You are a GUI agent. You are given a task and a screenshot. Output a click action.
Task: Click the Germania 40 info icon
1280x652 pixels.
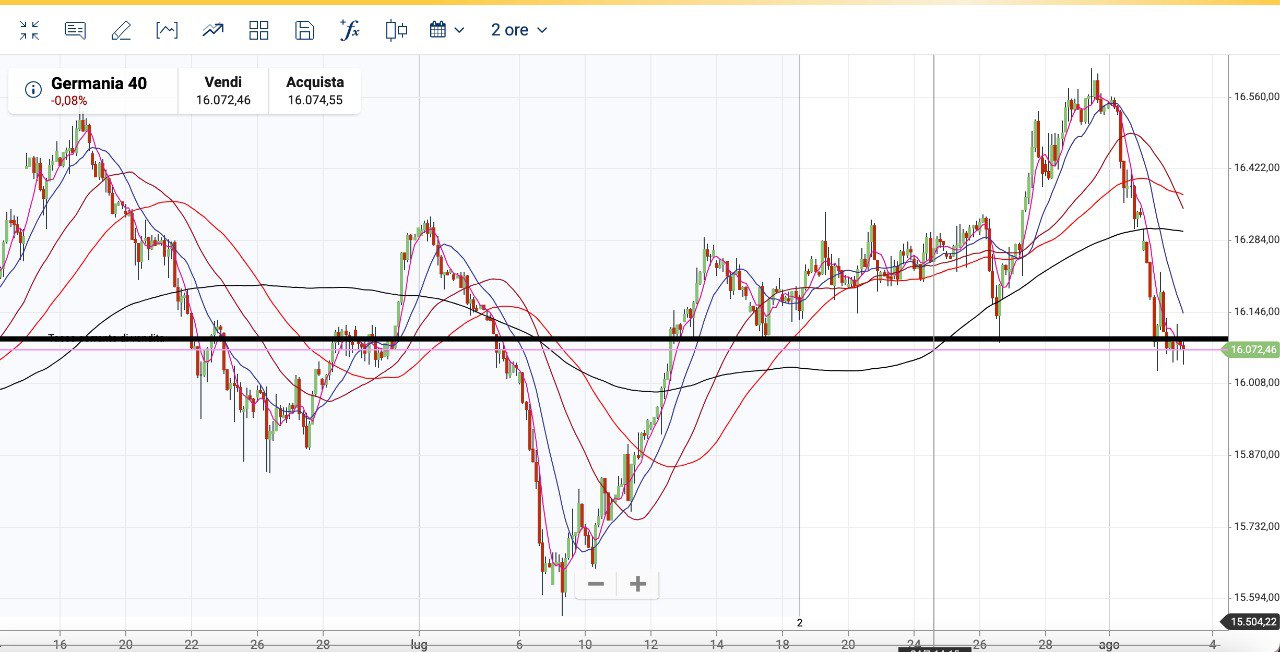click(33, 91)
